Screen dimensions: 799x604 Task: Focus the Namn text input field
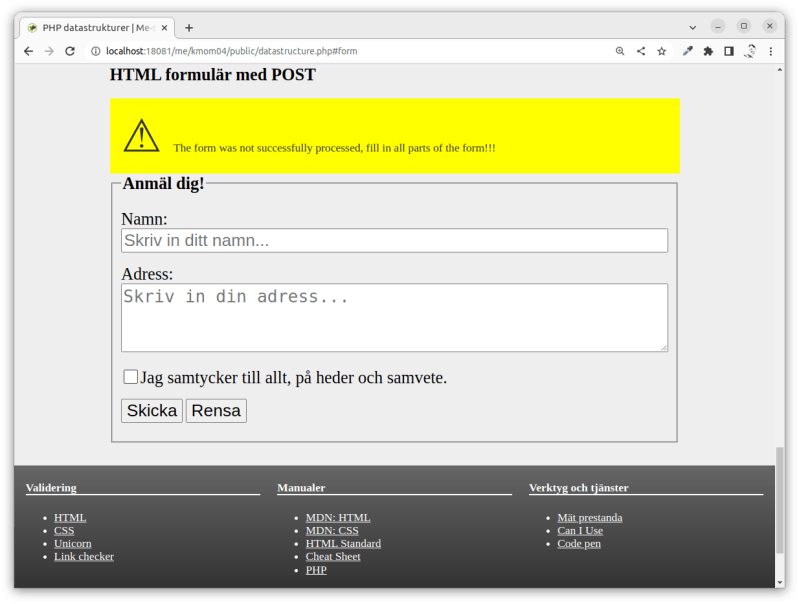[394, 241]
